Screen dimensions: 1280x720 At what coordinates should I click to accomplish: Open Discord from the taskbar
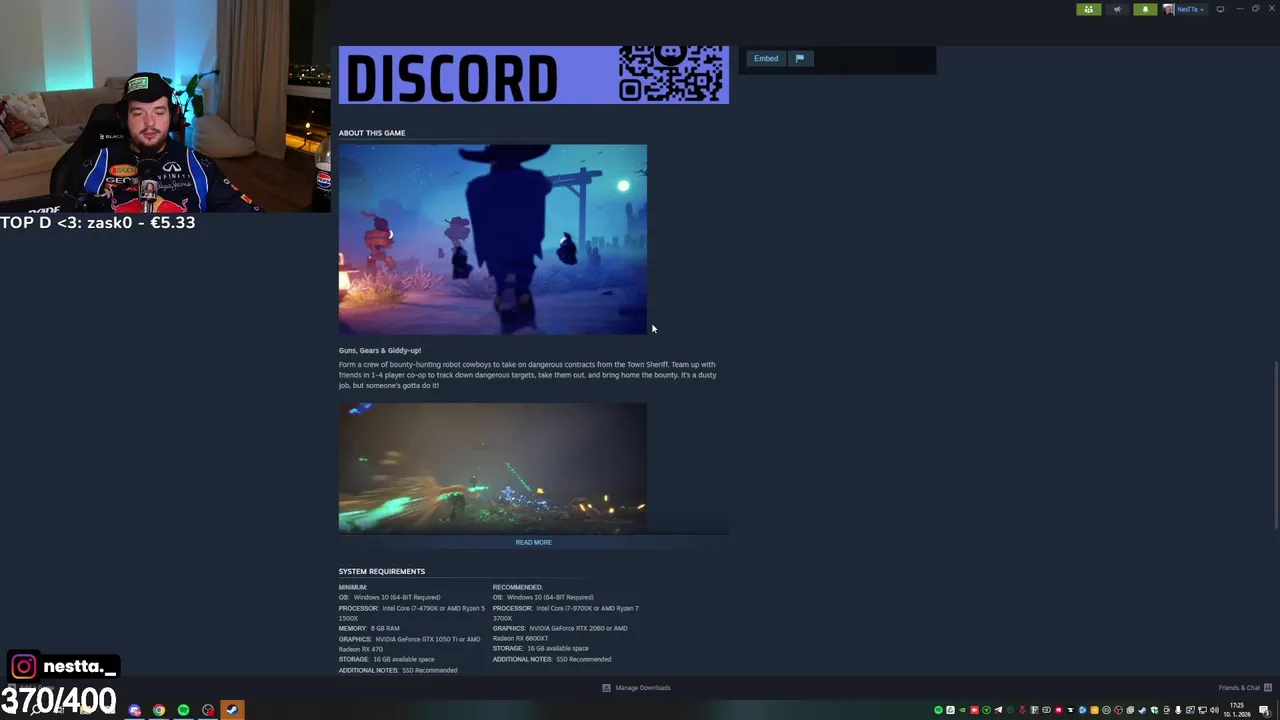click(135, 710)
